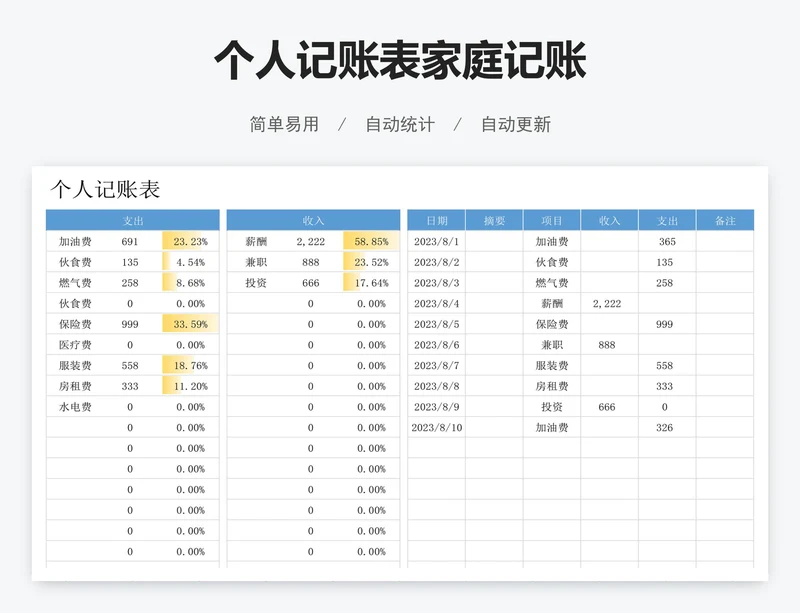Select the 支出 summary table header
The image size is (800, 613).
(133, 220)
